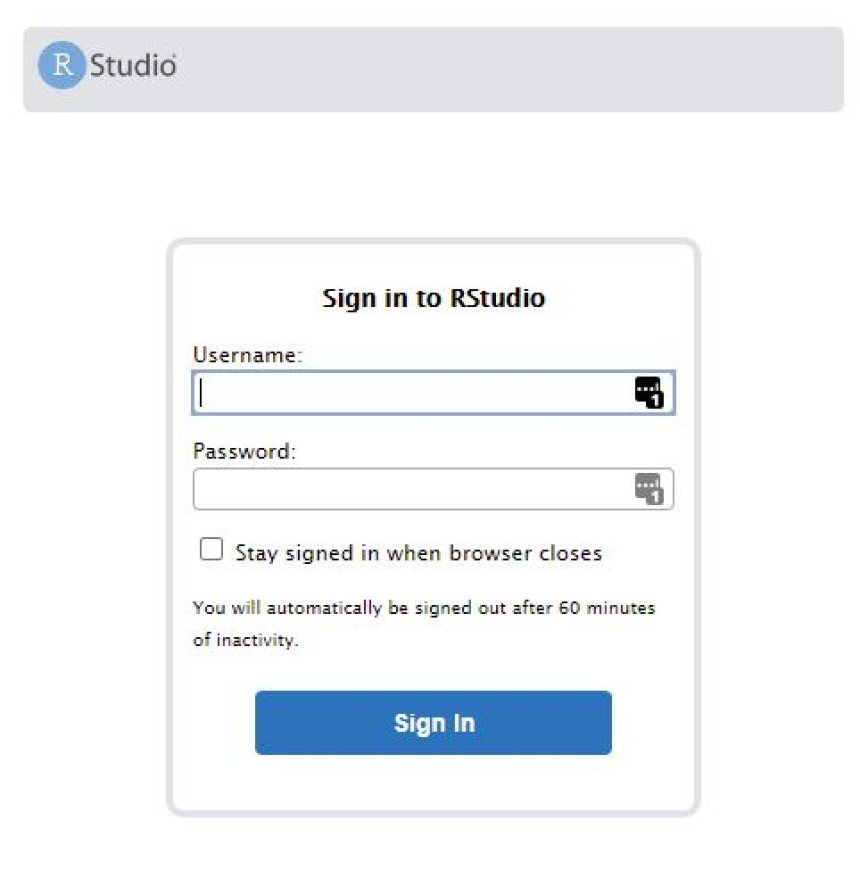The width and height of the screenshot is (860, 887).
Task: Enable the Stay signed in checkbox
Action: pyautogui.click(x=211, y=550)
